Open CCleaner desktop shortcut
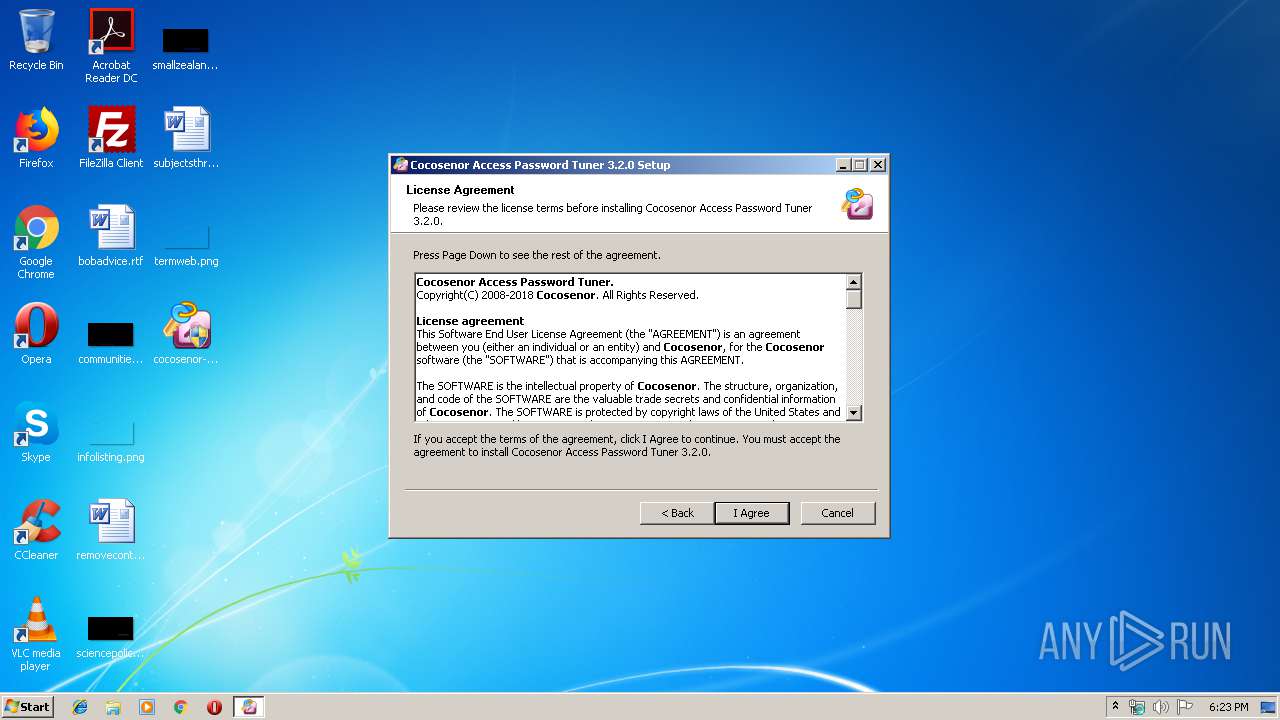The height and width of the screenshot is (720, 1280). [36, 530]
